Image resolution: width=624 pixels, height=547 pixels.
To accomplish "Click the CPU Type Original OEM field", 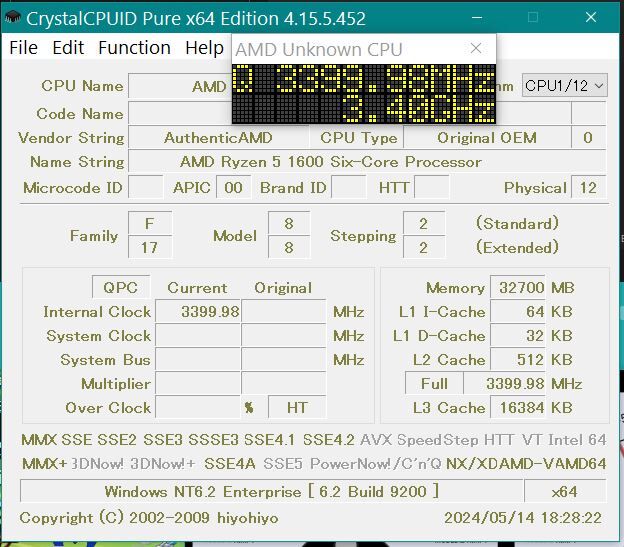I will tap(487, 138).
